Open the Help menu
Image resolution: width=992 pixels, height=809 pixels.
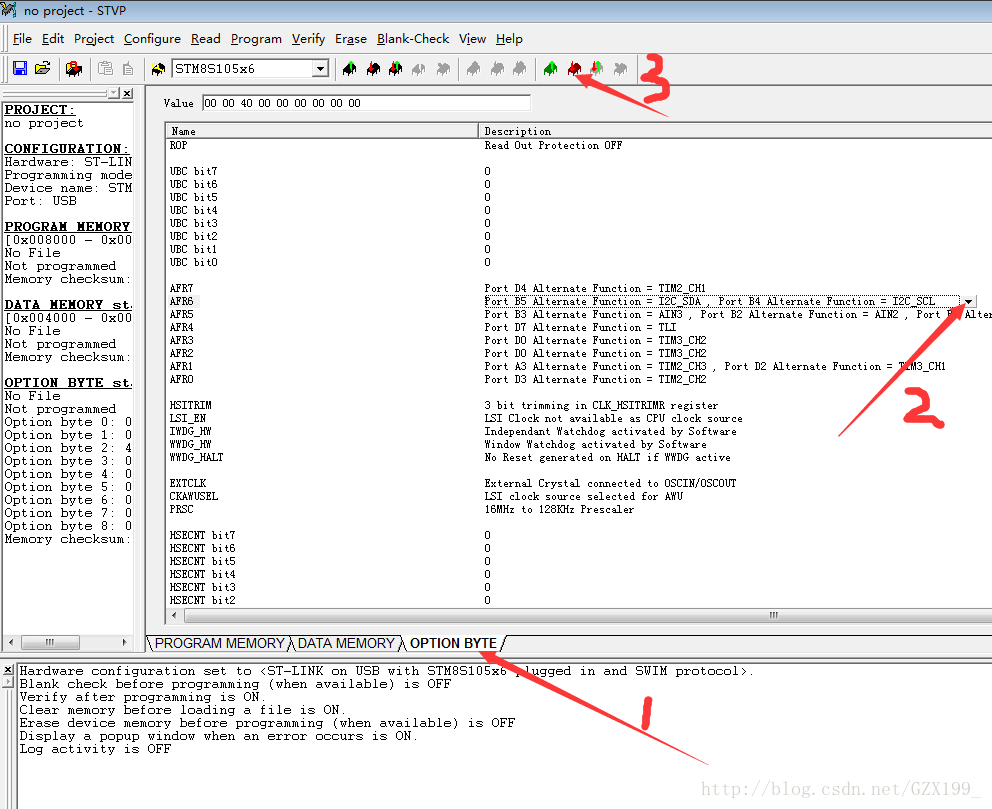pyautogui.click(x=509, y=39)
